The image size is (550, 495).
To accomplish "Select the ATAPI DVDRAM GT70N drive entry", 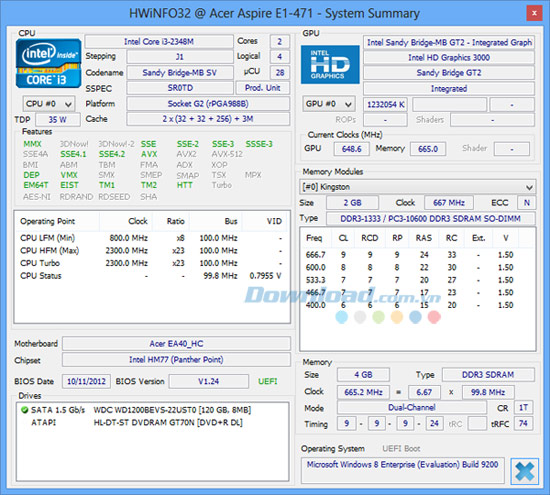I will pos(136,422).
